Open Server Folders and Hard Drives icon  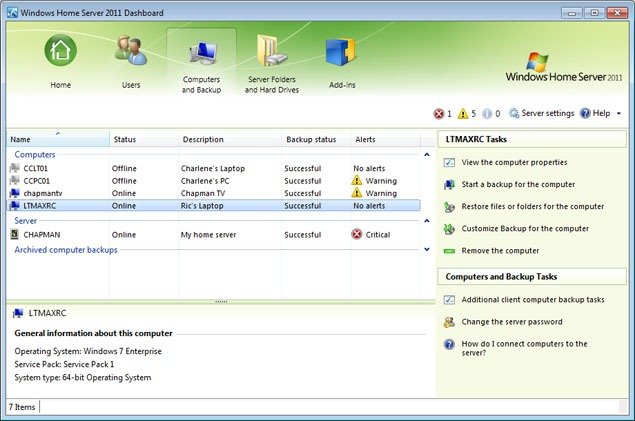(271, 51)
